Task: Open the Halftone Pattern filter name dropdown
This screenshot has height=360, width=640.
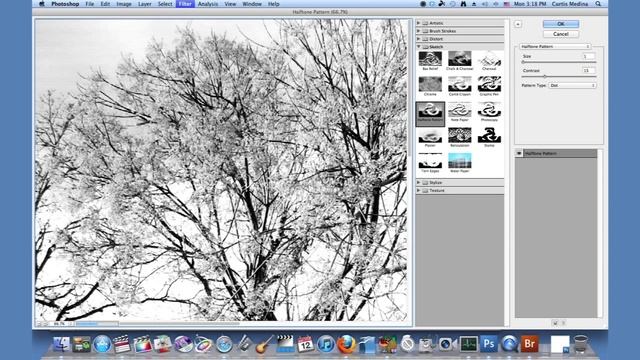Action: pos(555,47)
